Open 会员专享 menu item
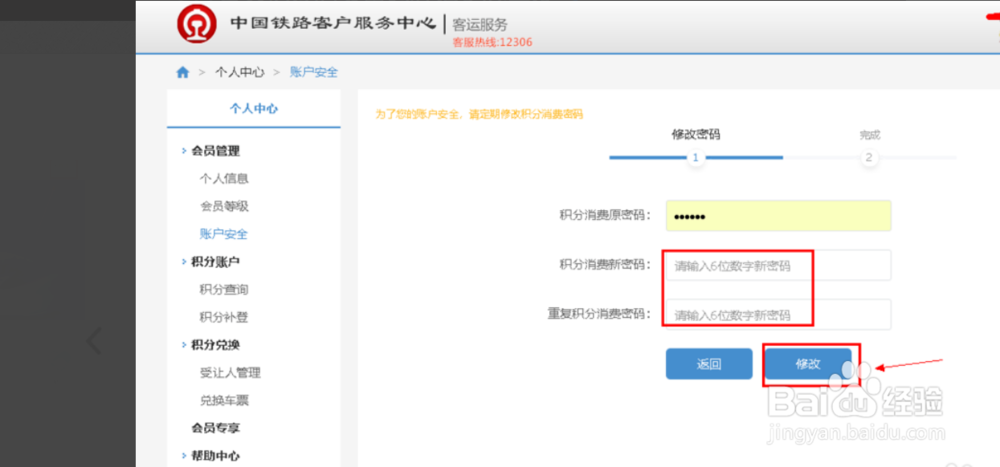This screenshot has height=467, width=1000. click(216, 428)
